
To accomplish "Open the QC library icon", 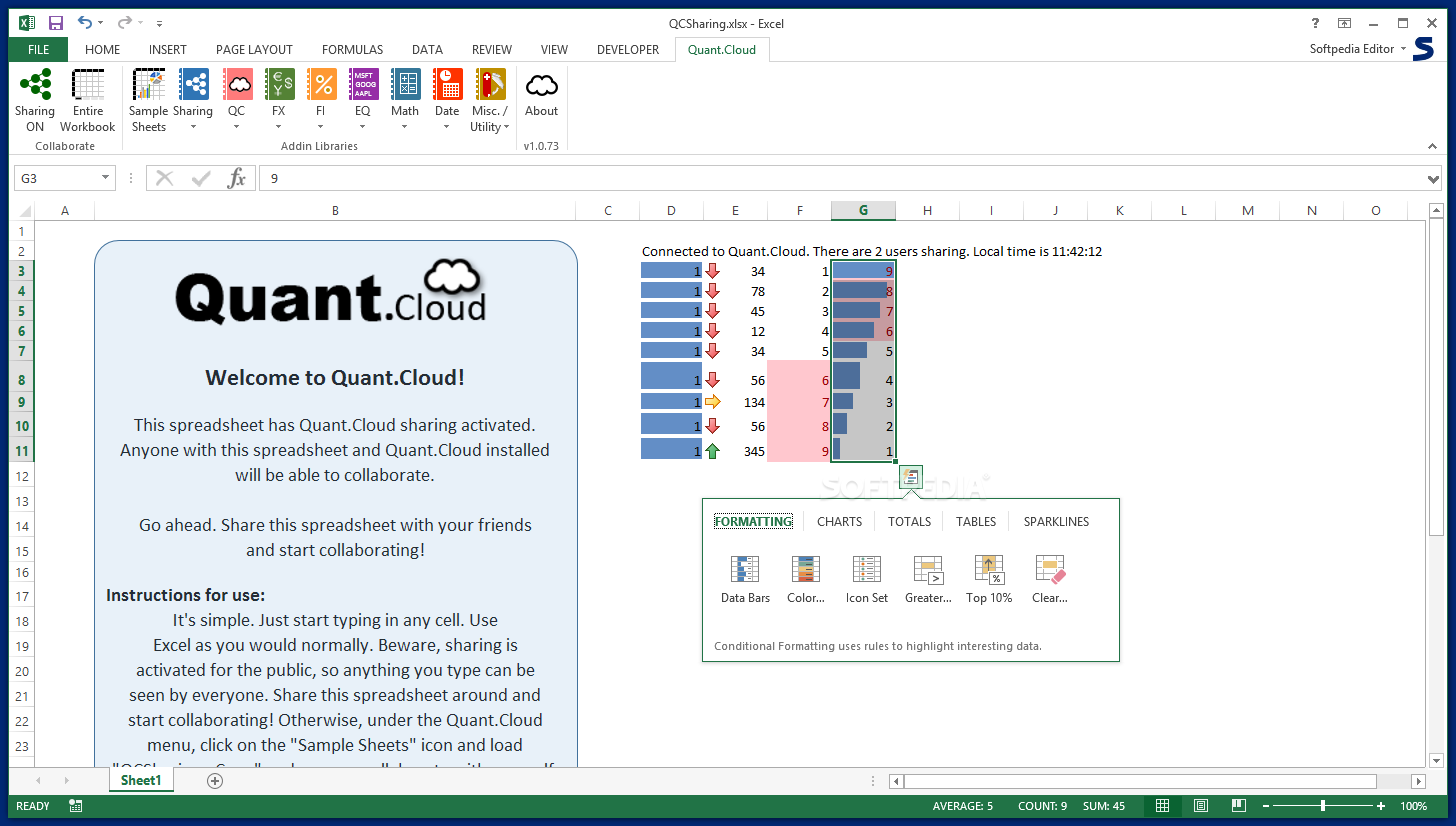I will pyautogui.click(x=237, y=85).
